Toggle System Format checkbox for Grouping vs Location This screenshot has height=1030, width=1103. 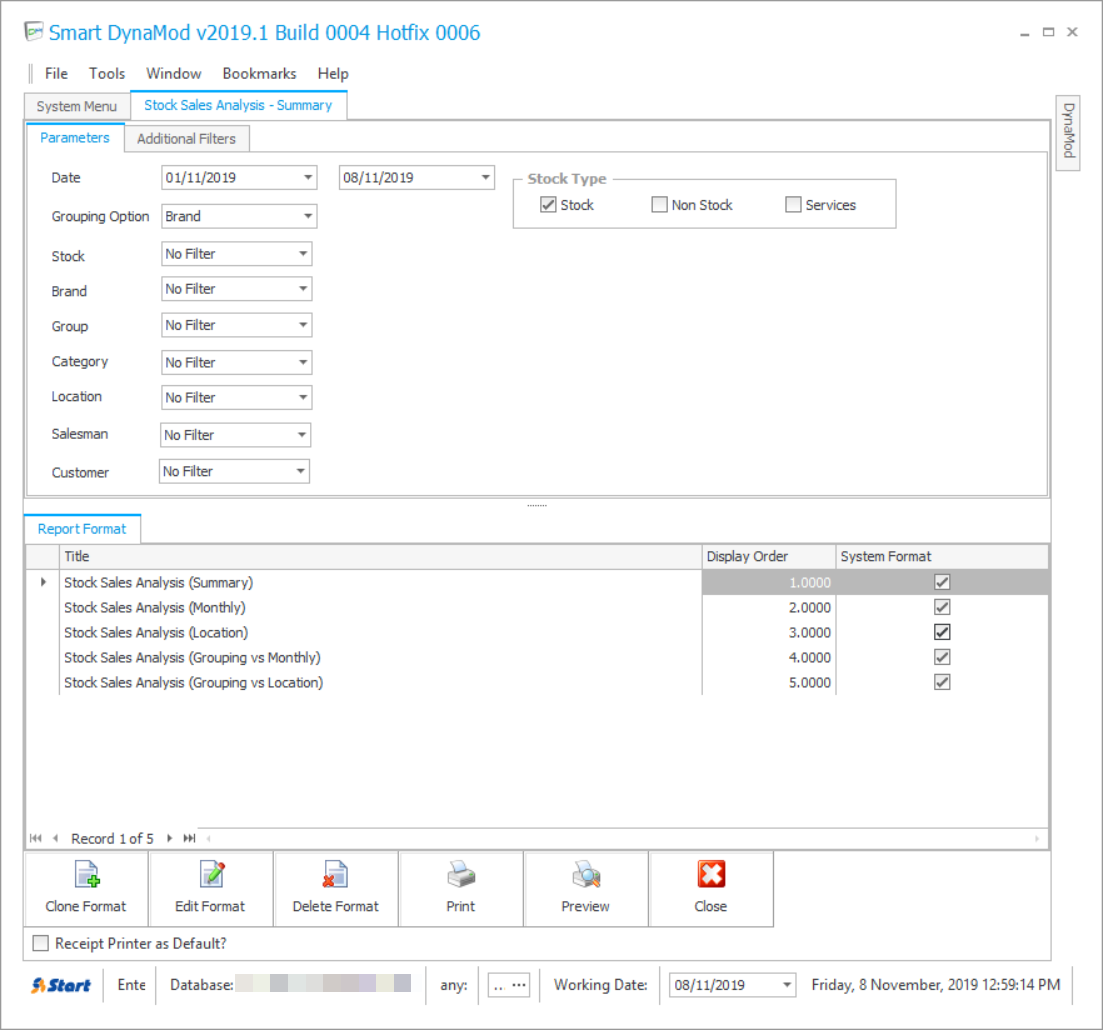pyautogui.click(x=942, y=682)
